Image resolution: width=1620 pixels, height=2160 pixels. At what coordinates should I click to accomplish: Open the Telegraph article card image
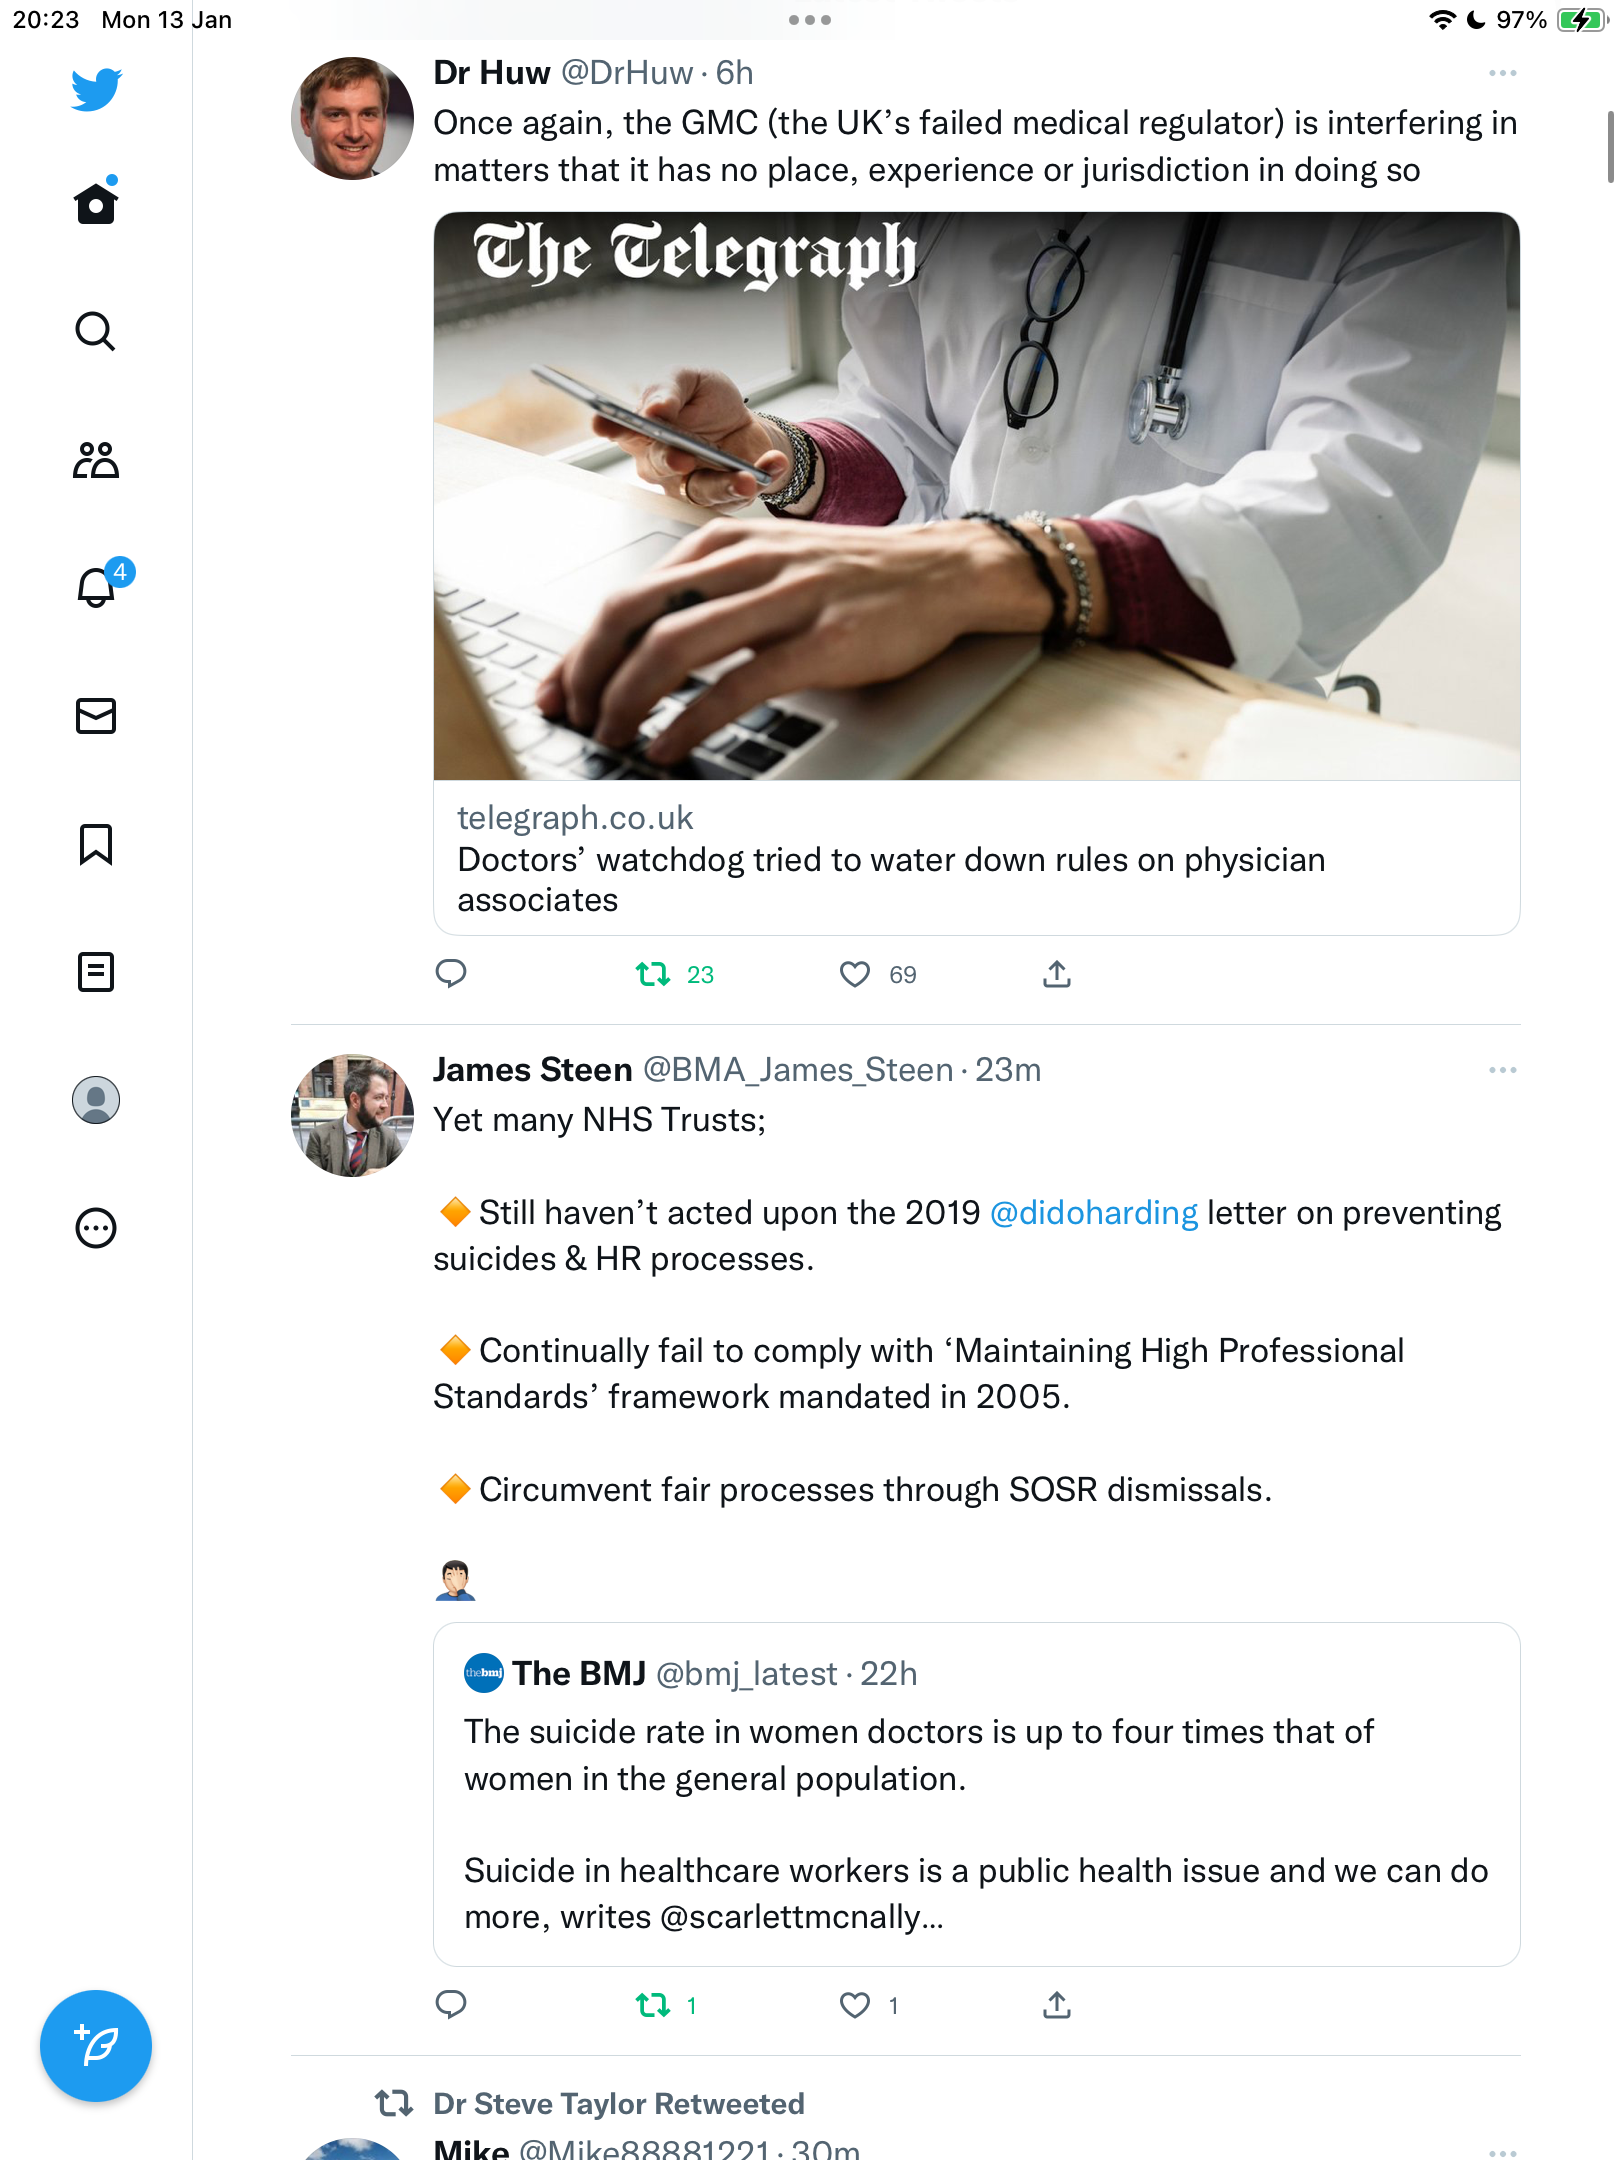coord(976,496)
